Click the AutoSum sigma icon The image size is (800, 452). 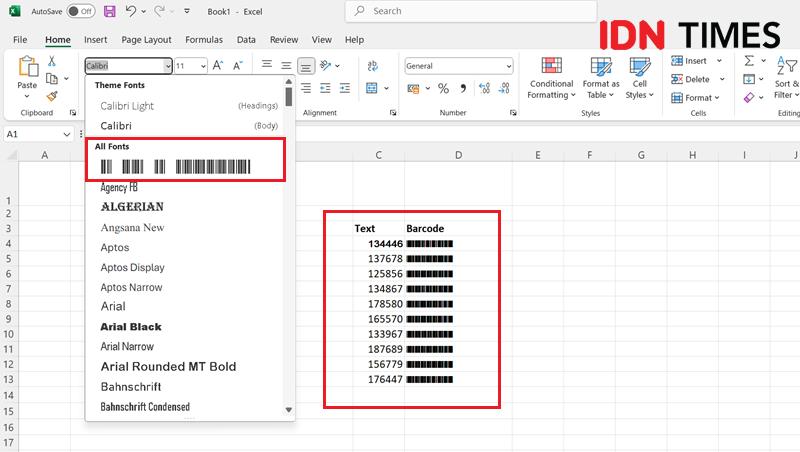tap(748, 61)
